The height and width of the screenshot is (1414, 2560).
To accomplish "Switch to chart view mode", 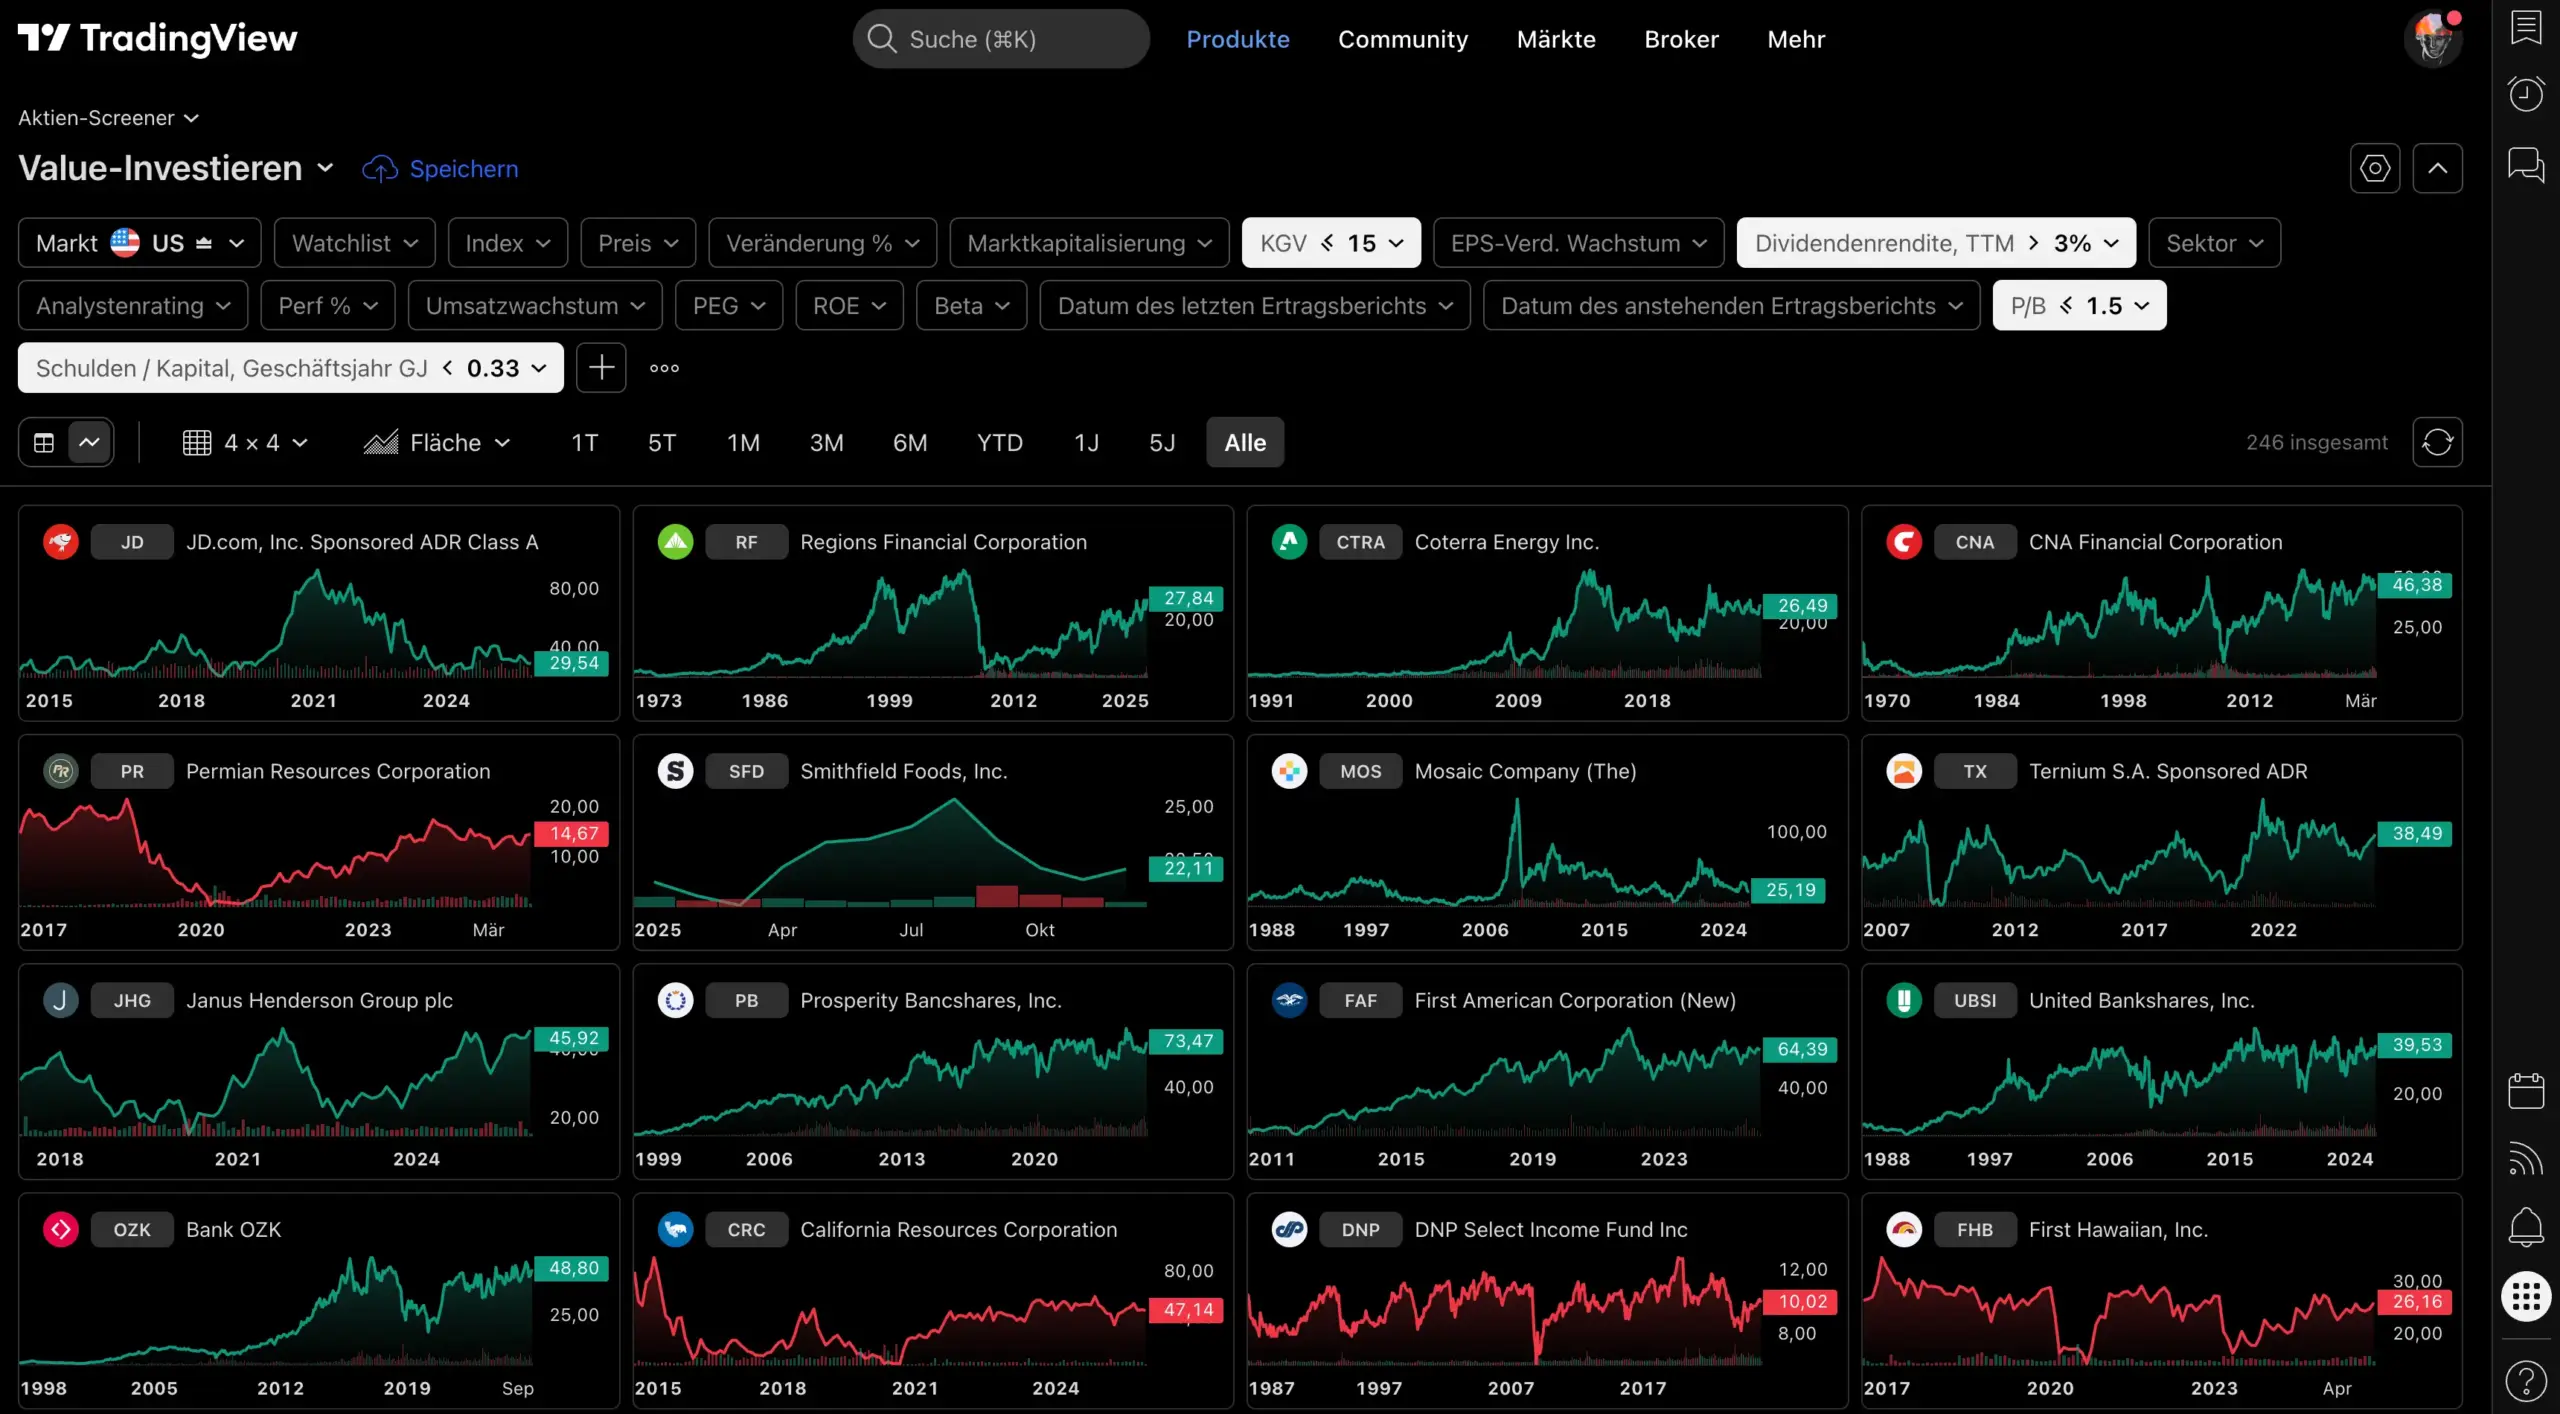I will [x=90, y=442].
